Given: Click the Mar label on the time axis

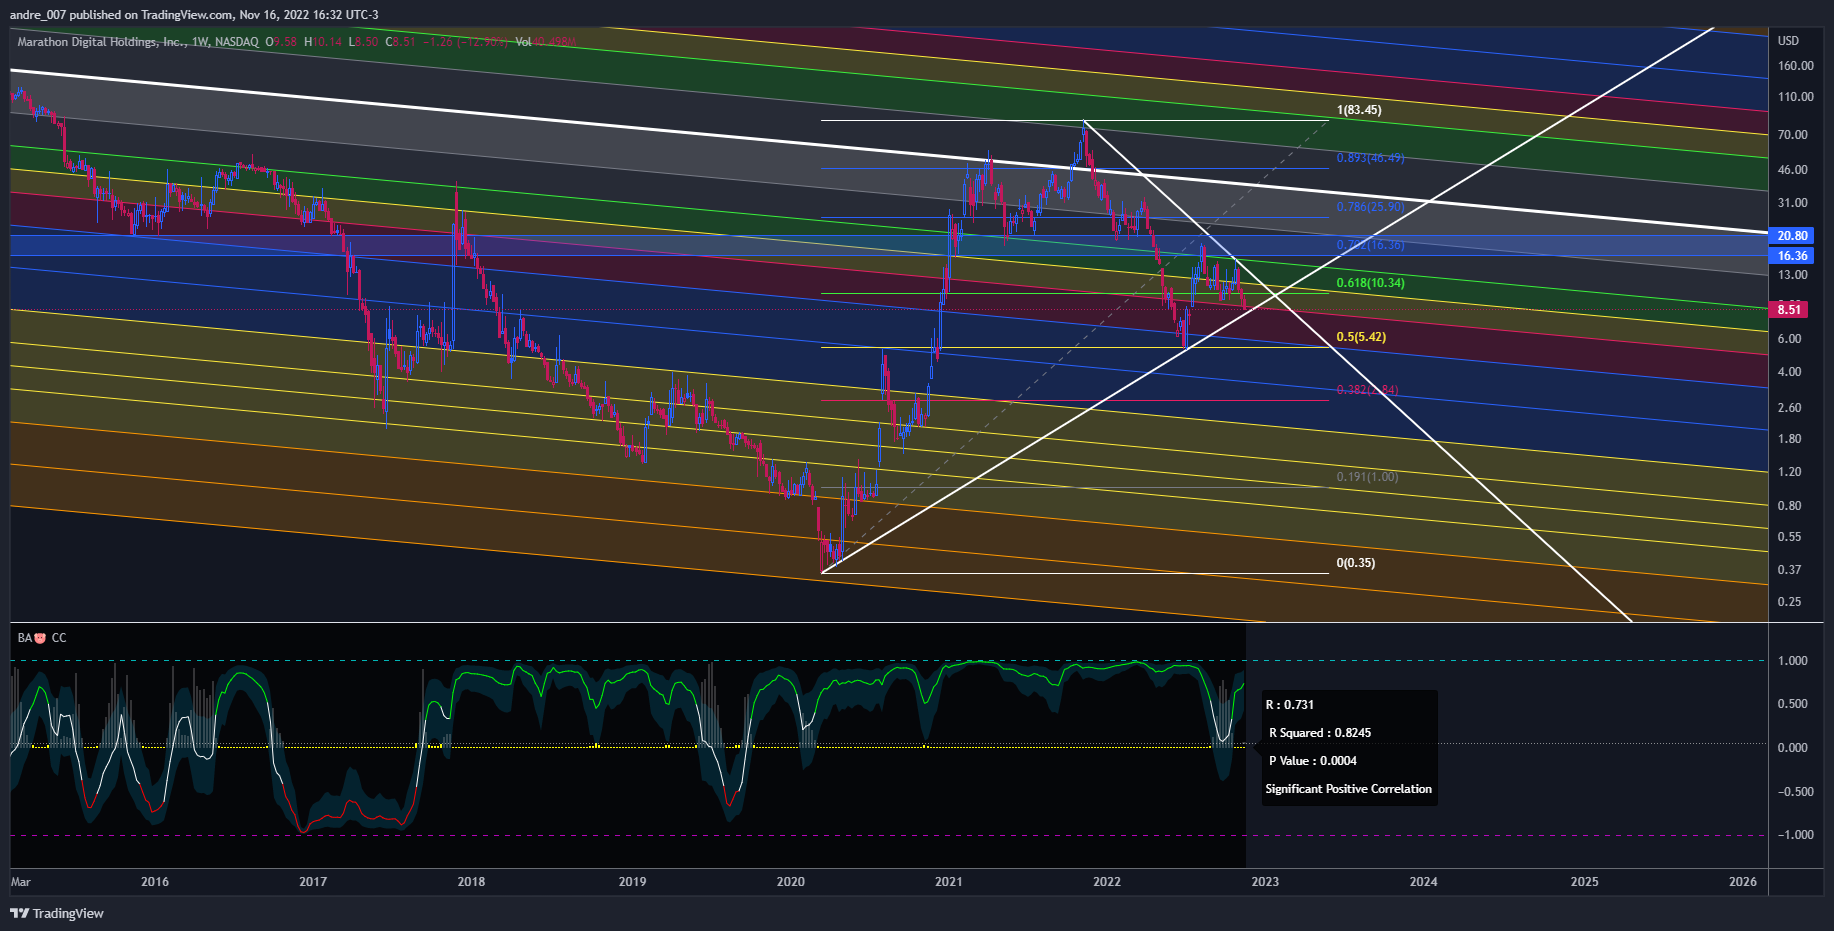Looking at the screenshot, I should pyautogui.click(x=21, y=882).
